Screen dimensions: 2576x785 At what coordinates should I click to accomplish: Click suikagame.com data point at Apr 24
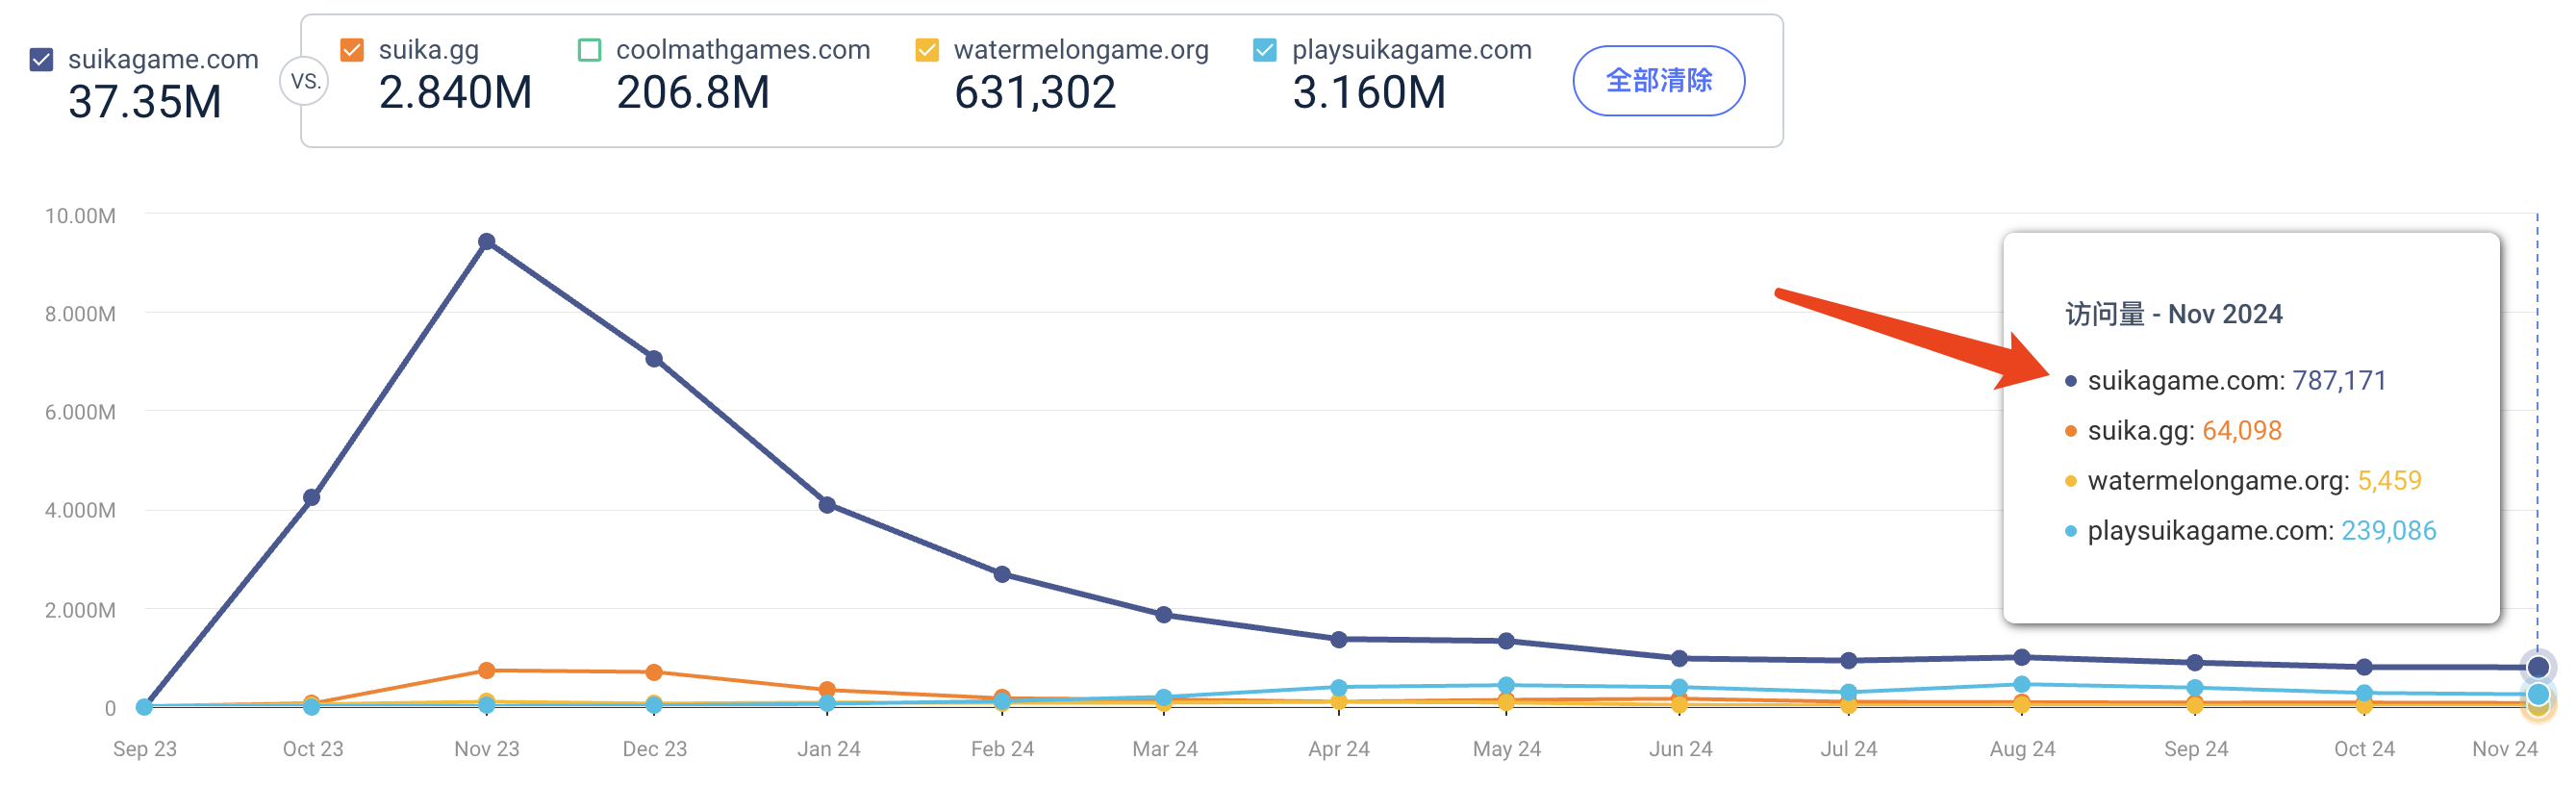(1339, 639)
